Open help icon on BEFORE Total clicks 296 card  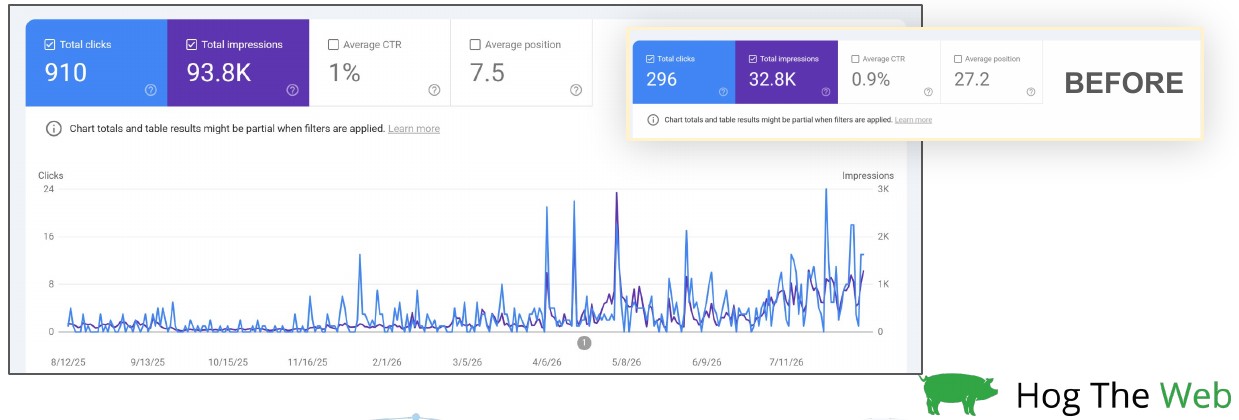click(724, 92)
